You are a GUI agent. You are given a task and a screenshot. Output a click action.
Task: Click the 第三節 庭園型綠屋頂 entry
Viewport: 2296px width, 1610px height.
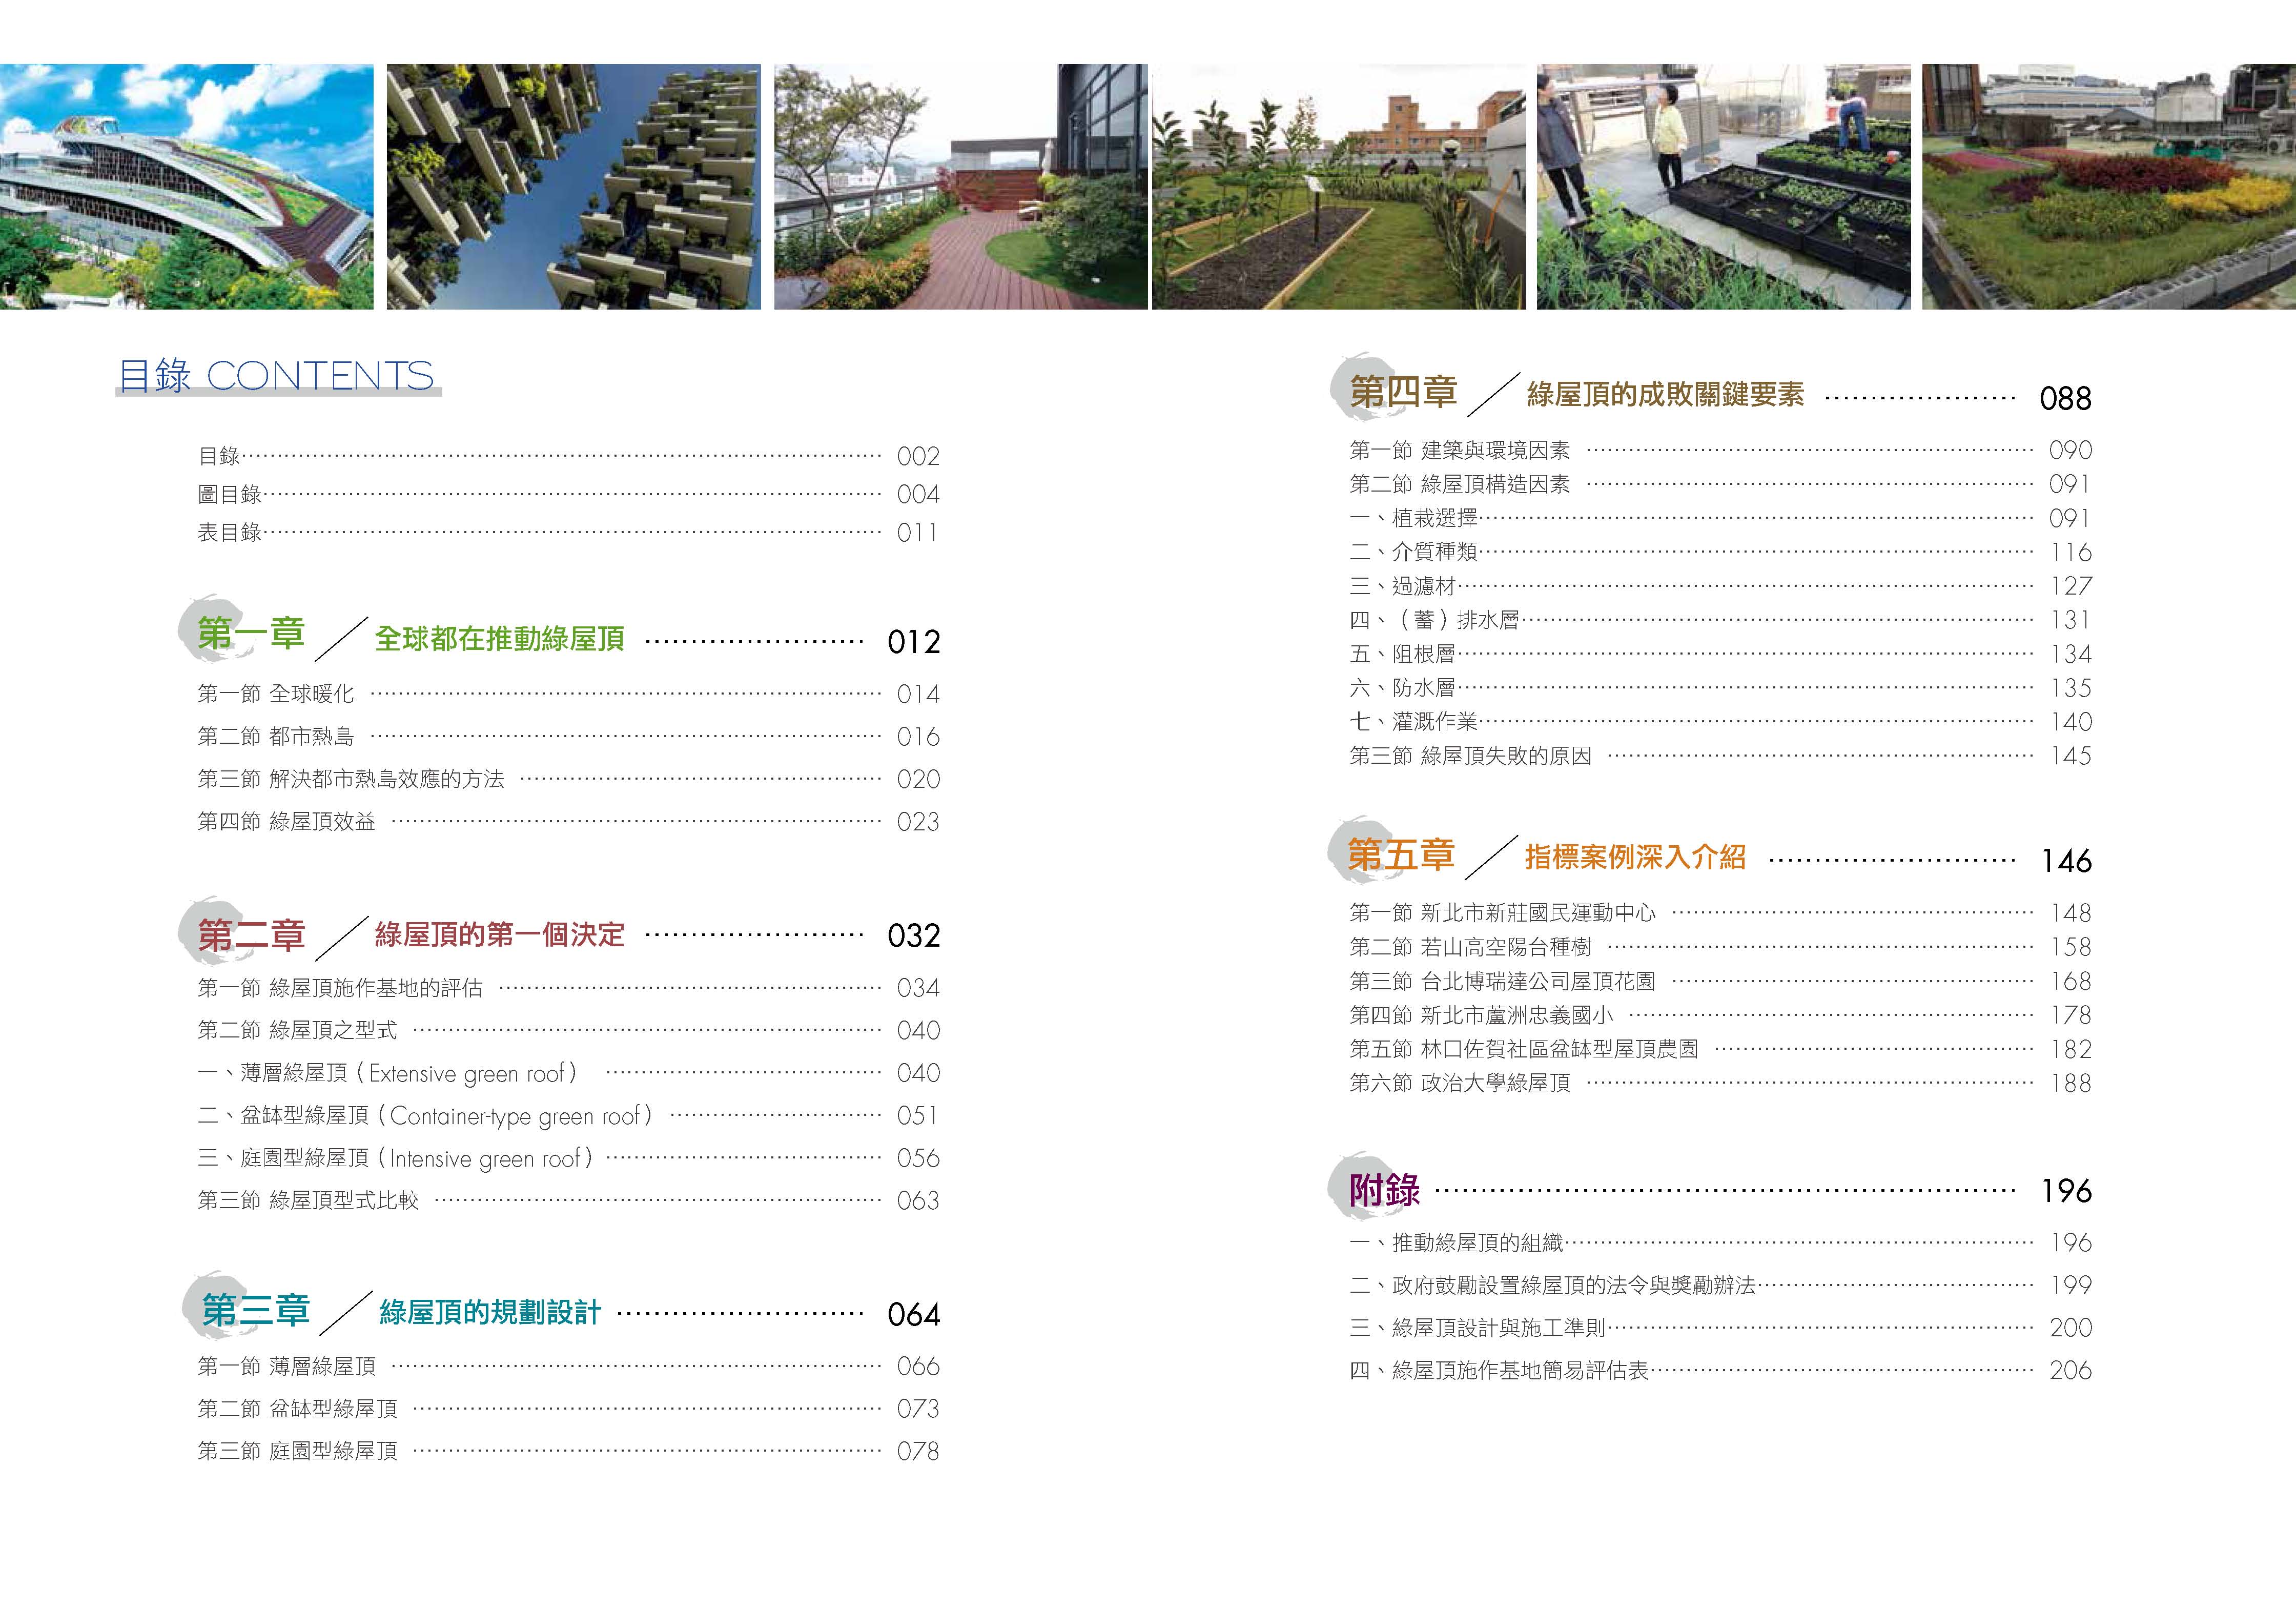click(x=568, y=1451)
